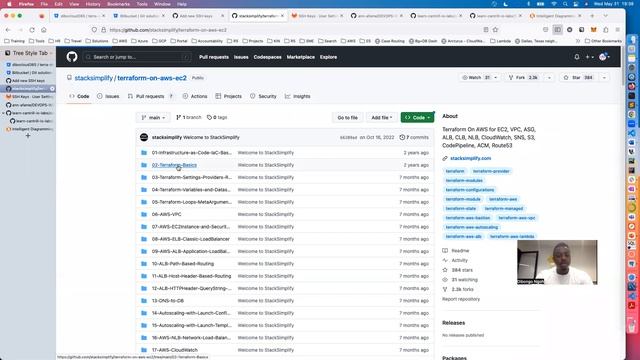View the 7 commits history
Viewport: 640px width, 360px height.
(414, 138)
